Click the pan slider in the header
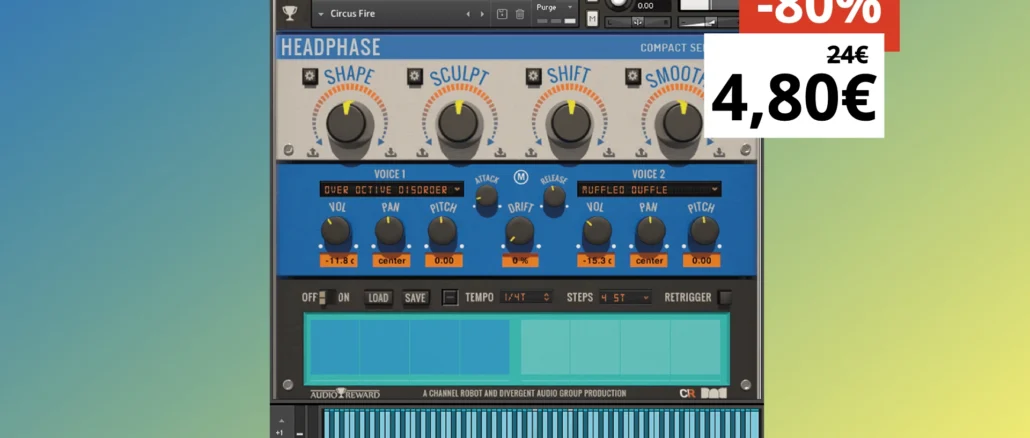The width and height of the screenshot is (1030, 438). pyautogui.click(x=638, y=22)
